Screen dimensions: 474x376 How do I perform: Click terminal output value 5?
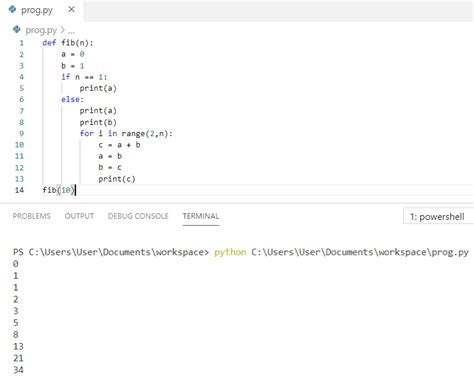16,323
